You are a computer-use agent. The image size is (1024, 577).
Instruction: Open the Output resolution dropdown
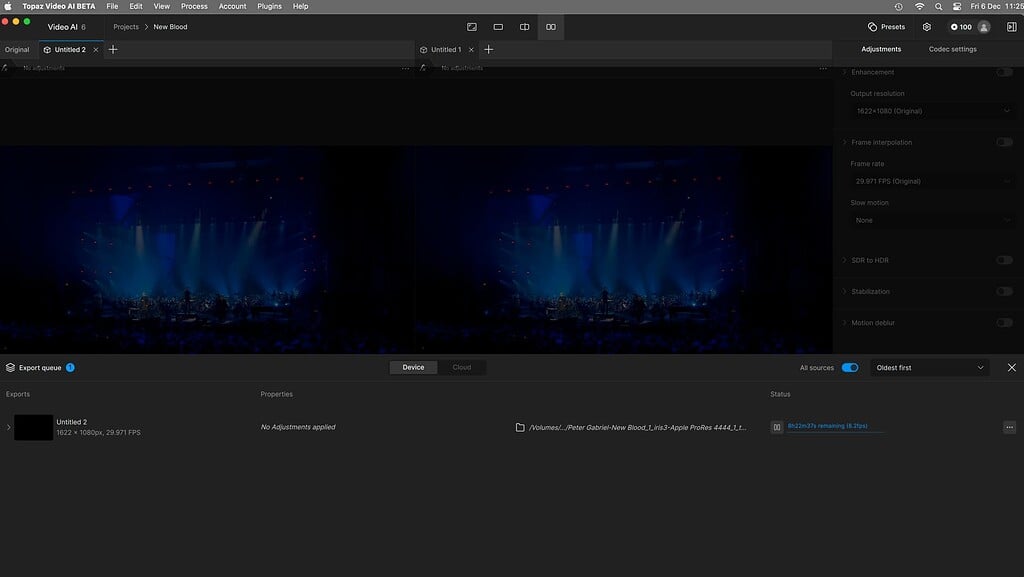point(929,110)
